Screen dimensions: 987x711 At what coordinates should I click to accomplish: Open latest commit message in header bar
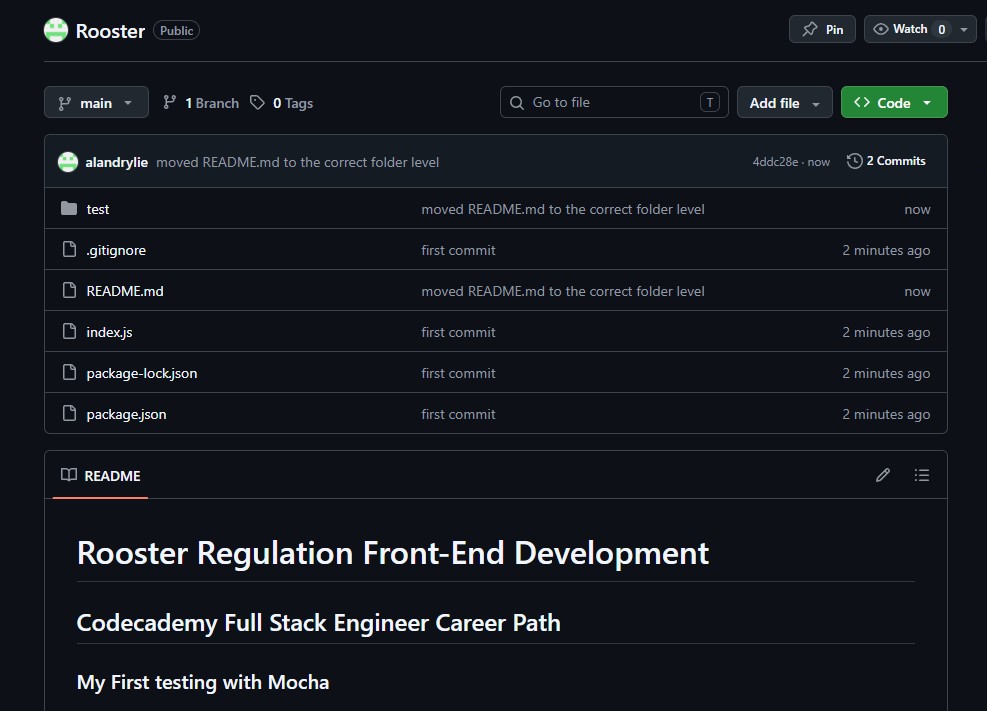298,162
